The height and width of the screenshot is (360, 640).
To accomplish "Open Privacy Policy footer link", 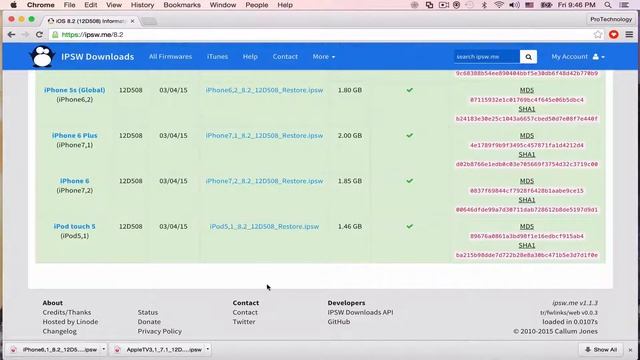I will pos(160,331).
